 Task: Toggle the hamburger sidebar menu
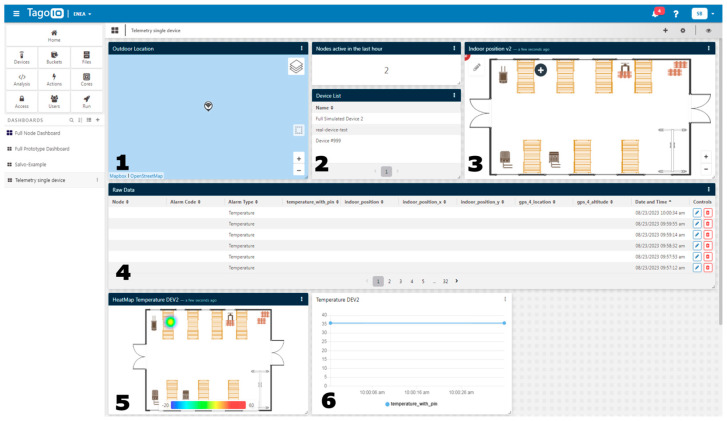pyautogui.click(x=16, y=13)
